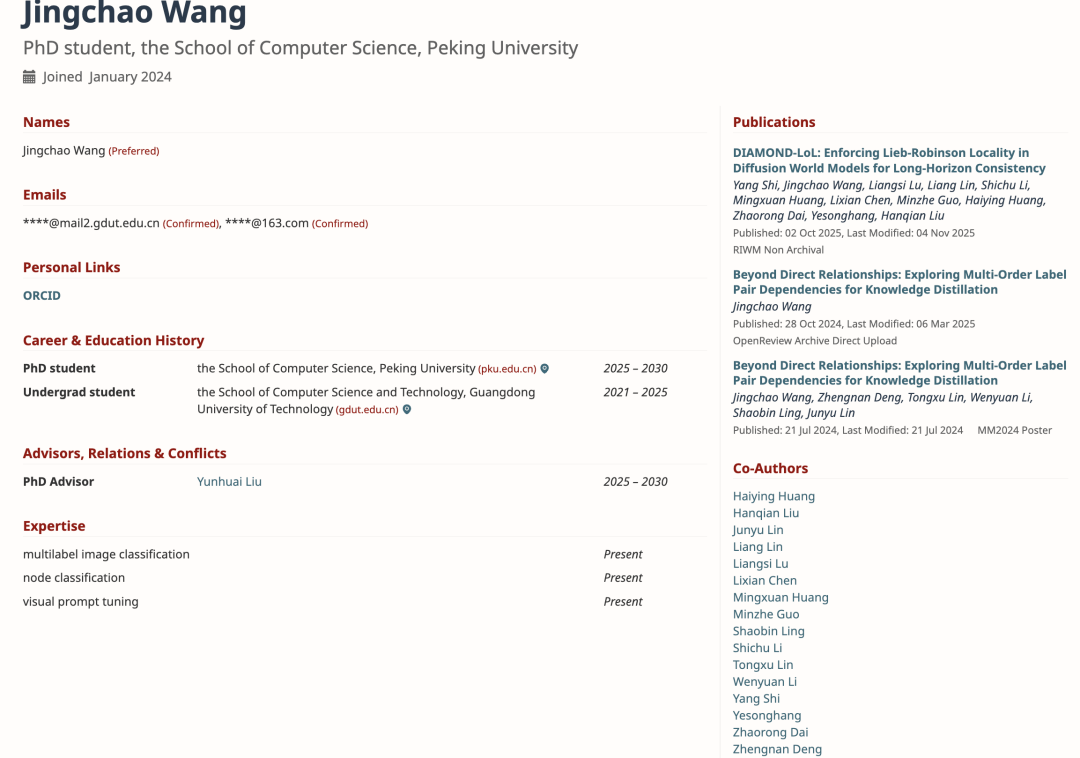Open Mingxuan Huang in the Co-Authors list

point(780,598)
